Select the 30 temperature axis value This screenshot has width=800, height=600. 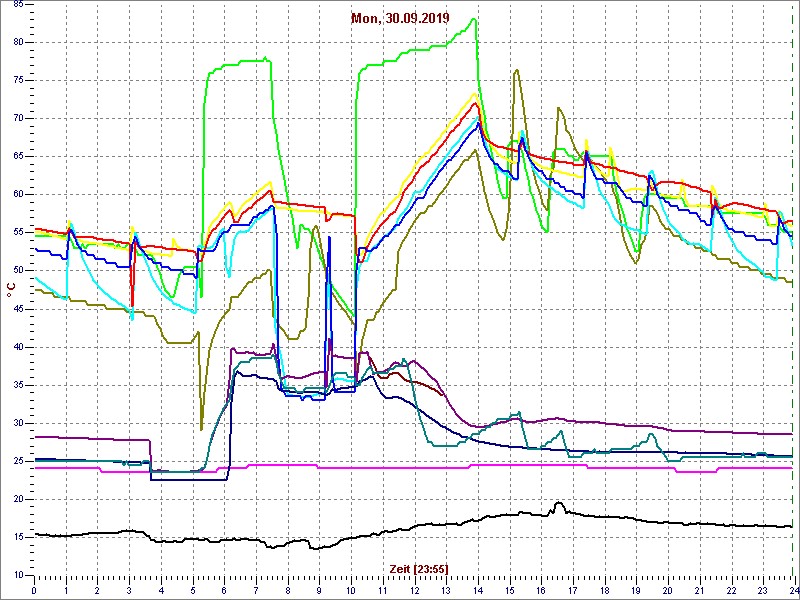(17, 423)
